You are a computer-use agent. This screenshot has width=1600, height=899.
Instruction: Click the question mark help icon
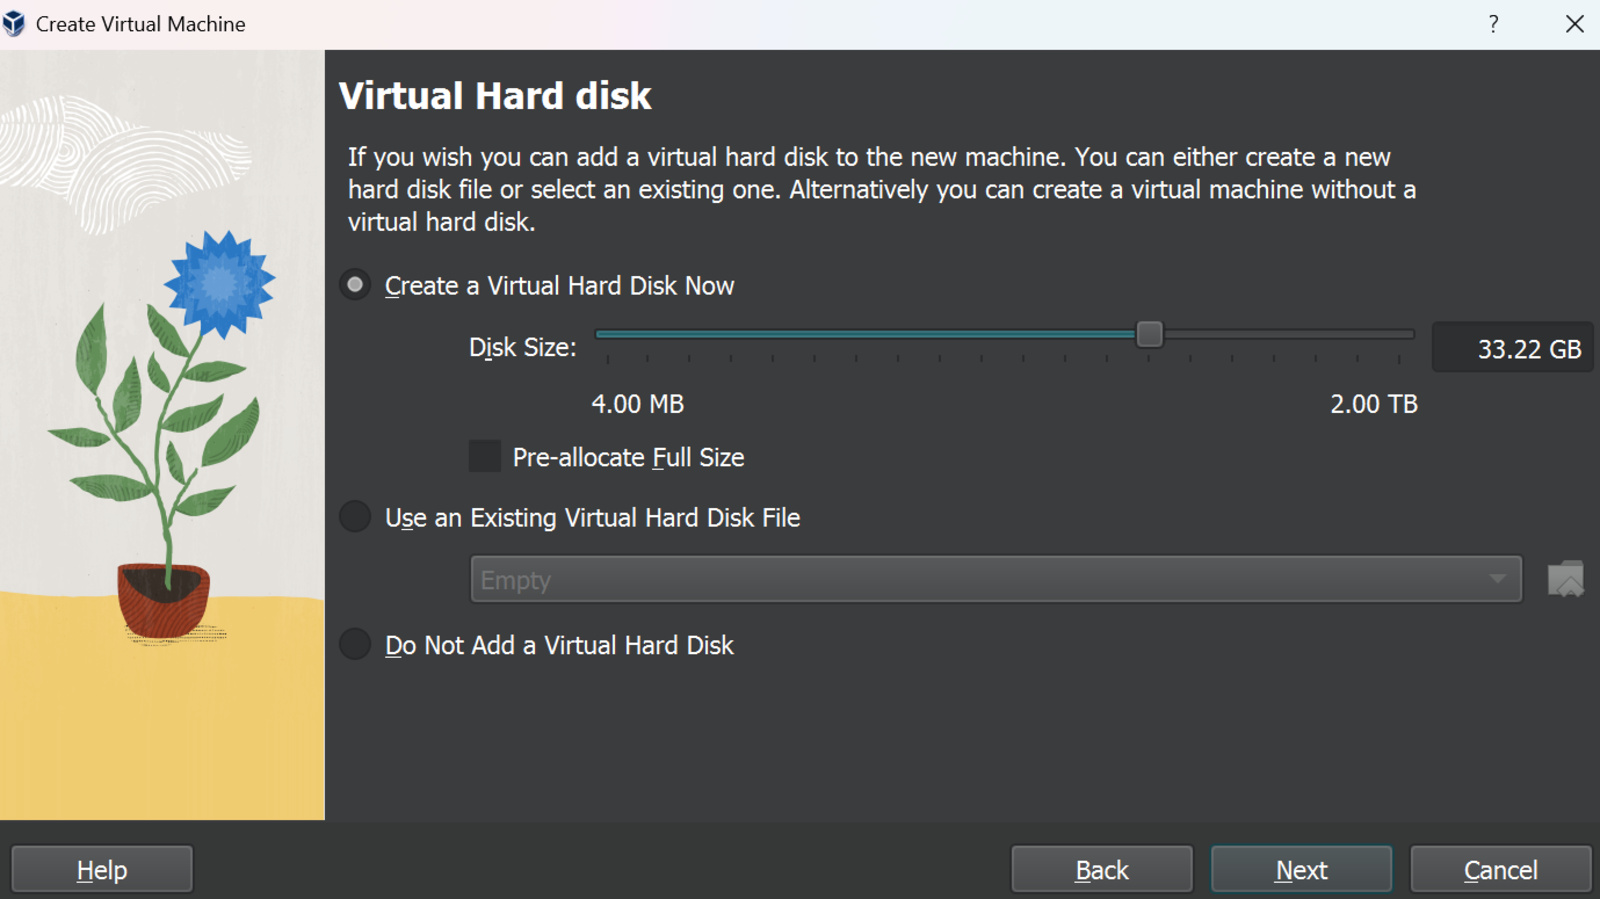click(1493, 23)
